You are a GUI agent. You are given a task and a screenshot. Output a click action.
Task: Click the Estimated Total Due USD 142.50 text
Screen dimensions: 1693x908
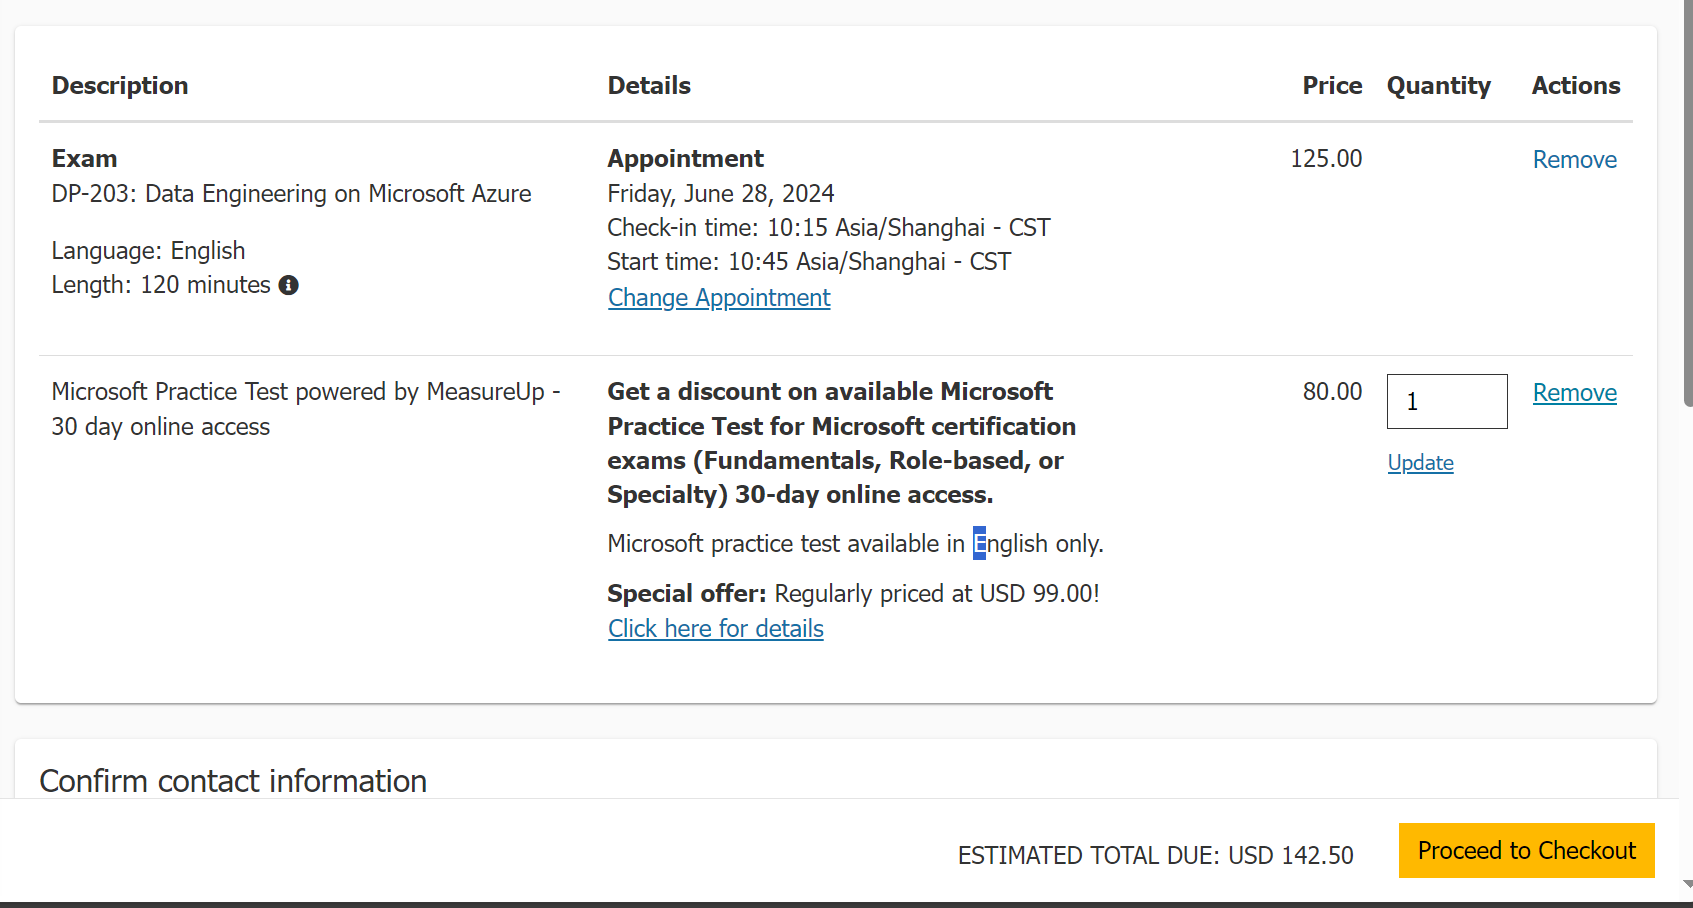click(x=1155, y=856)
